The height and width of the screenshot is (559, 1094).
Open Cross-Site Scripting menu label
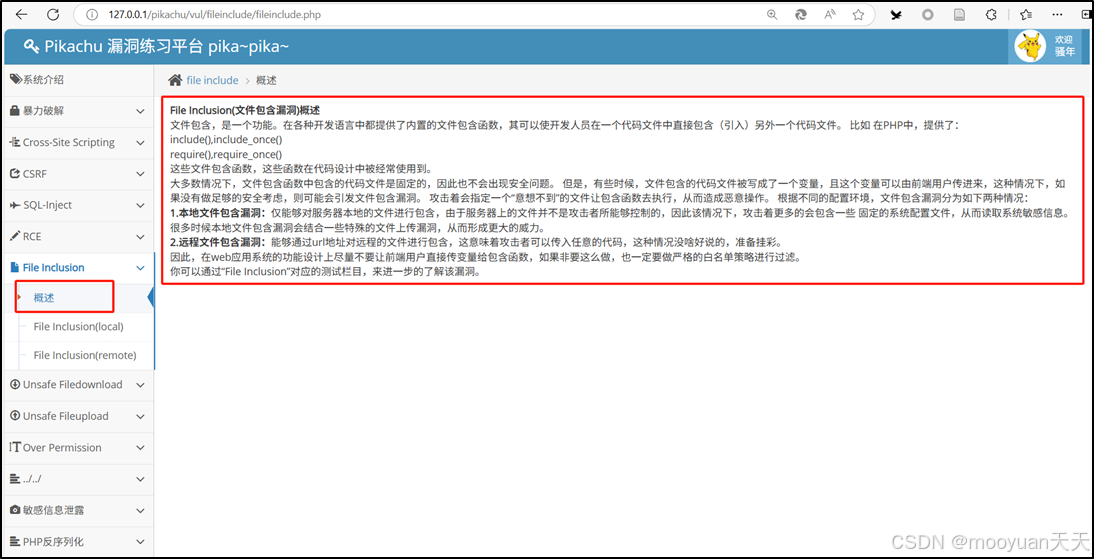pos(68,142)
